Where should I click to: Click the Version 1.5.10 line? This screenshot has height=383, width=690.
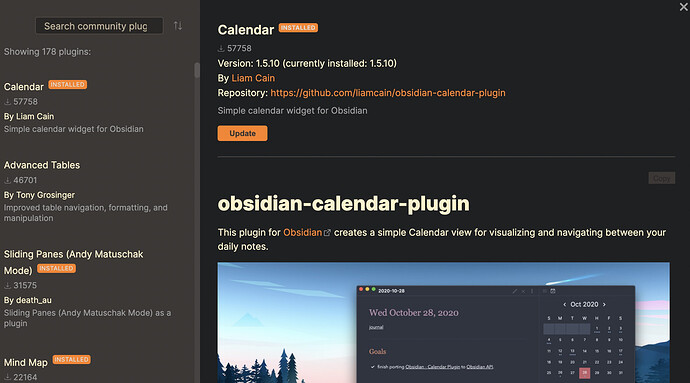(x=307, y=63)
